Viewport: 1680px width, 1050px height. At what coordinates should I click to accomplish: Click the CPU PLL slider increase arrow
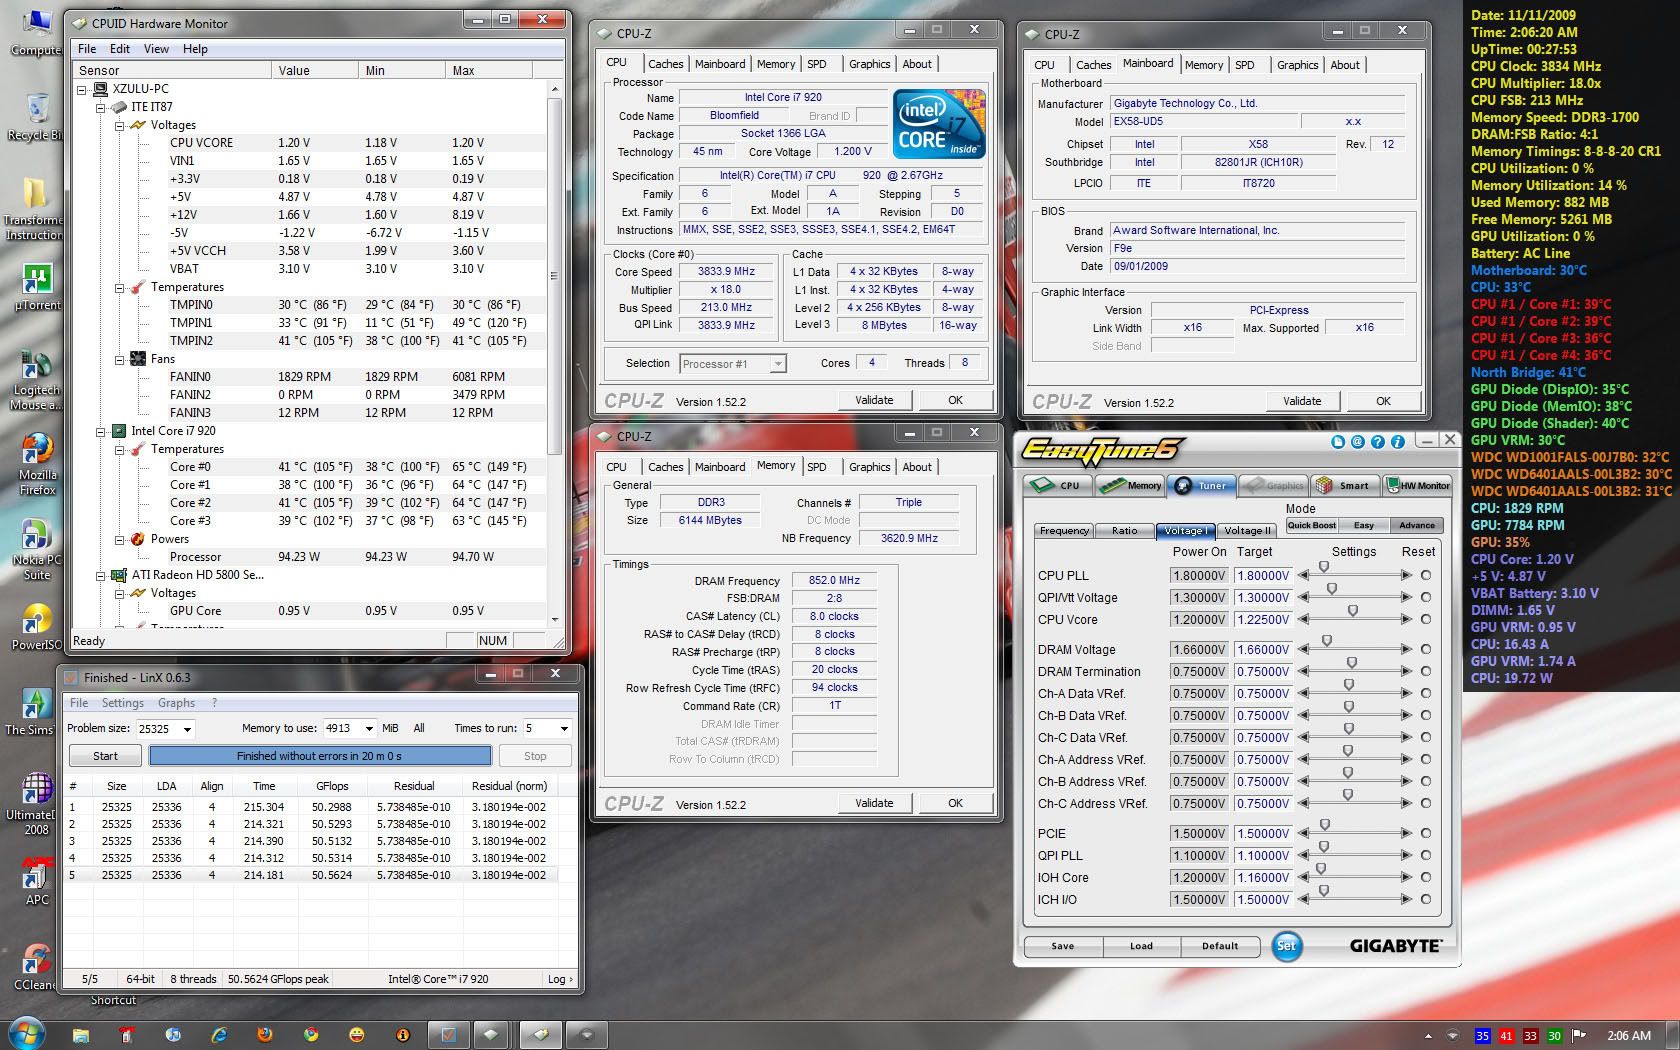coord(1406,575)
